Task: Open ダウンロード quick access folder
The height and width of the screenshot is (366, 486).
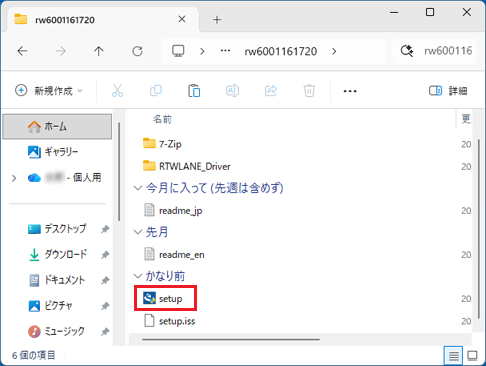Action: pos(57,254)
